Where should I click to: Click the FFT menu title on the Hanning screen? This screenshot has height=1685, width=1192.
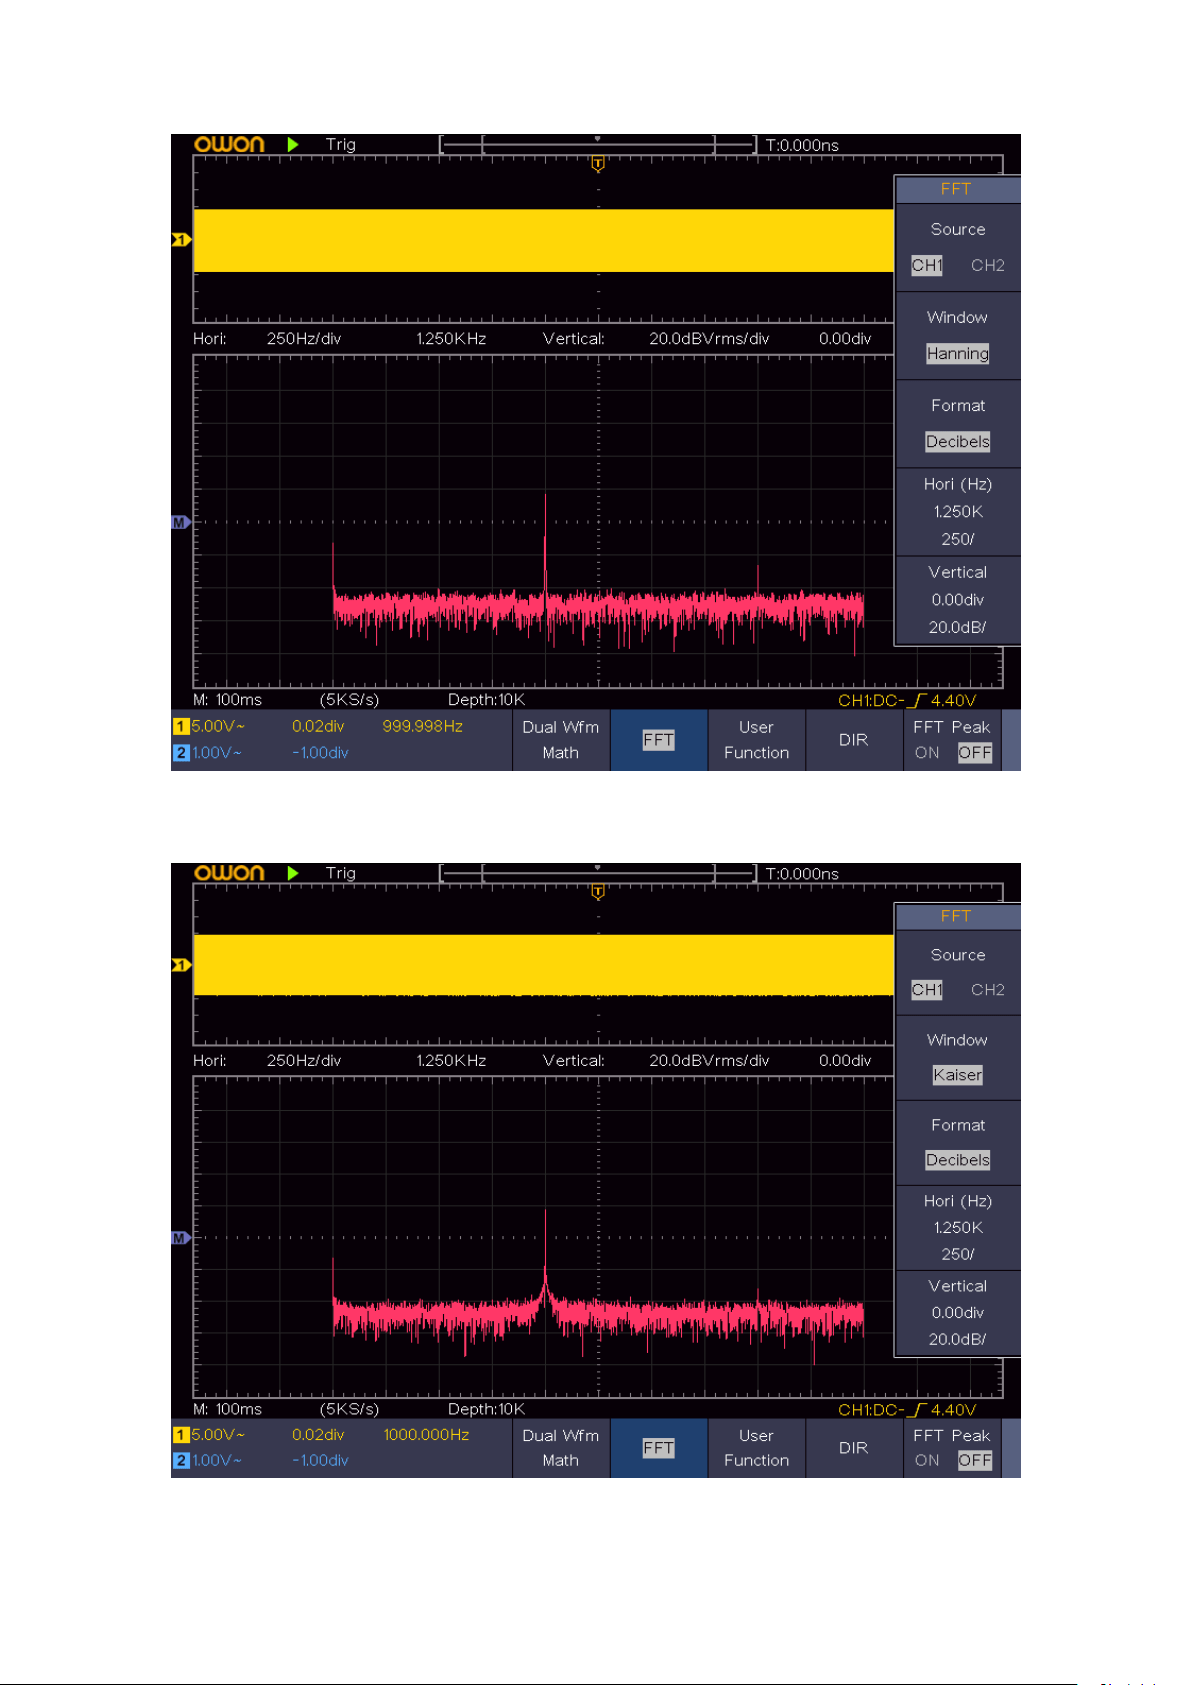coord(957,189)
